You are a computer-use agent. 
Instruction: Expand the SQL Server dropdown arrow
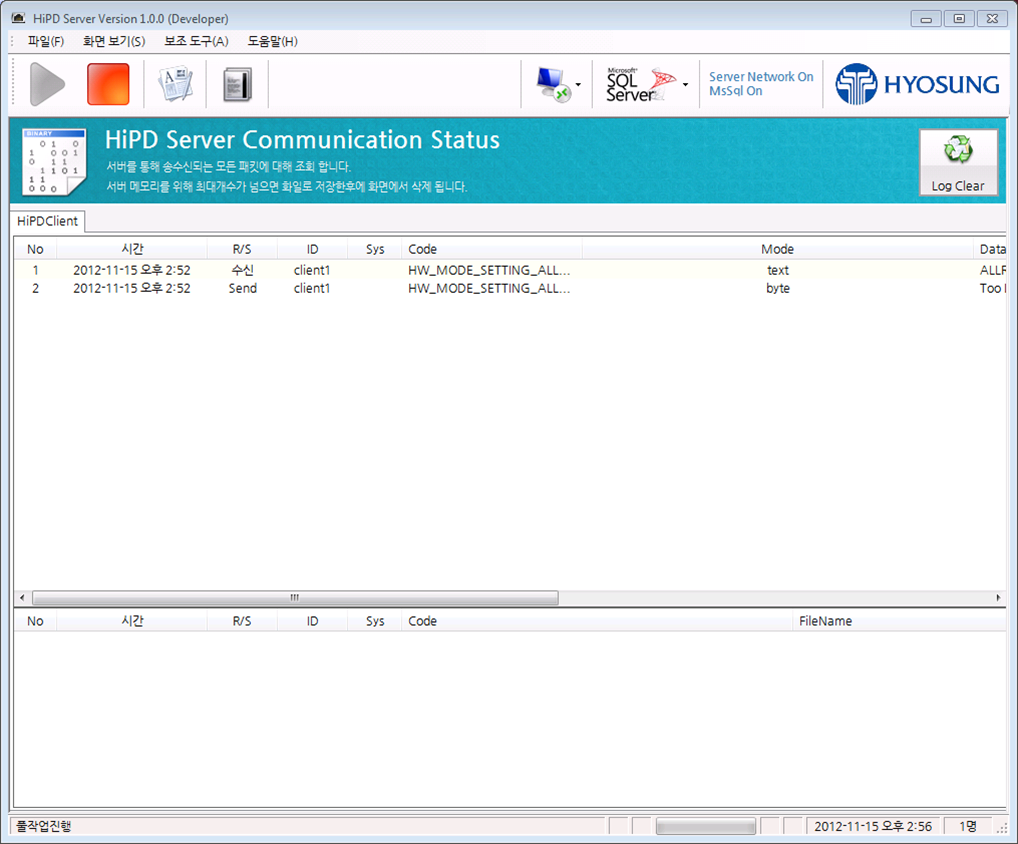click(685, 85)
